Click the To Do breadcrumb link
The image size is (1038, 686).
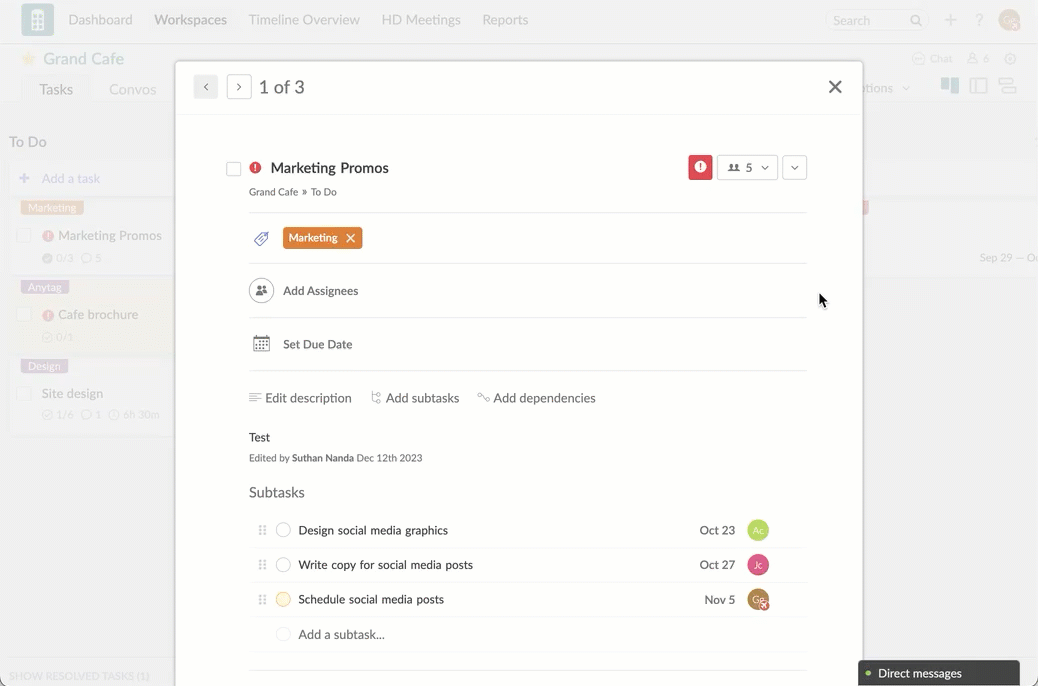pyautogui.click(x=324, y=192)
